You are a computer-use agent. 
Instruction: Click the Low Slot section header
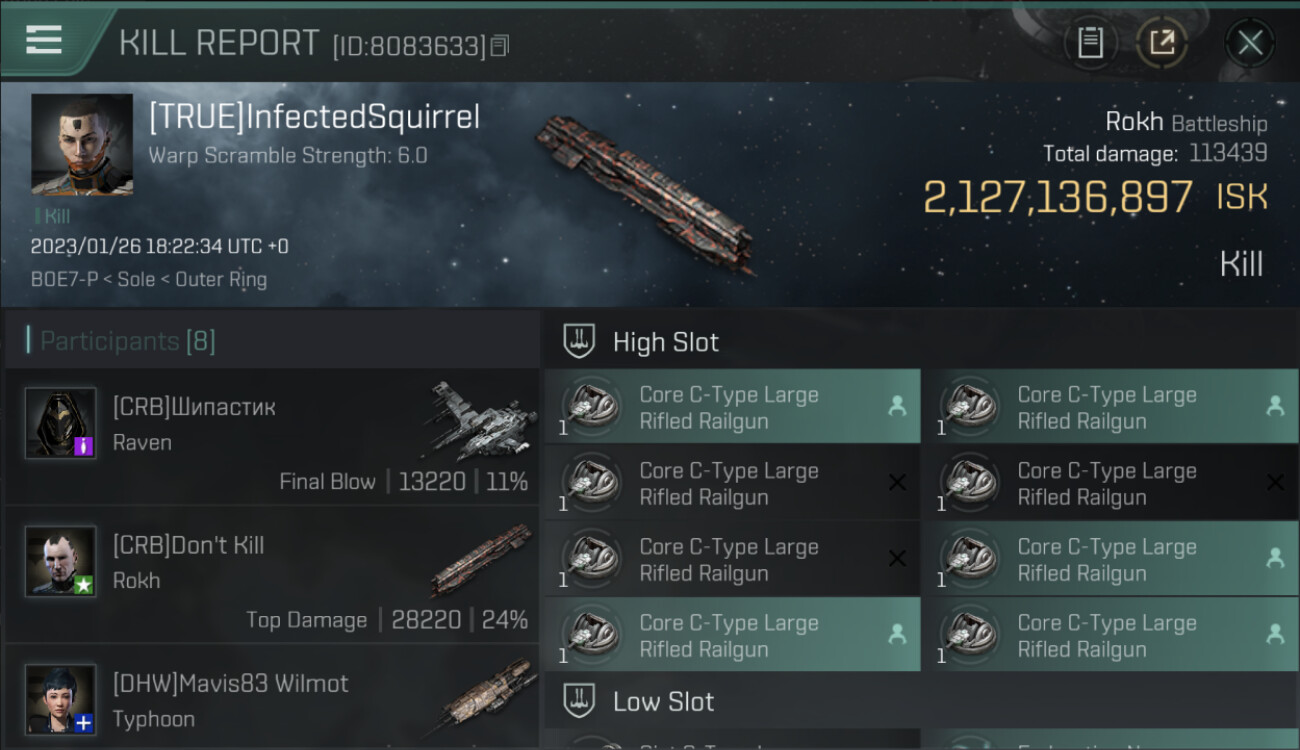tap(663, 702)
